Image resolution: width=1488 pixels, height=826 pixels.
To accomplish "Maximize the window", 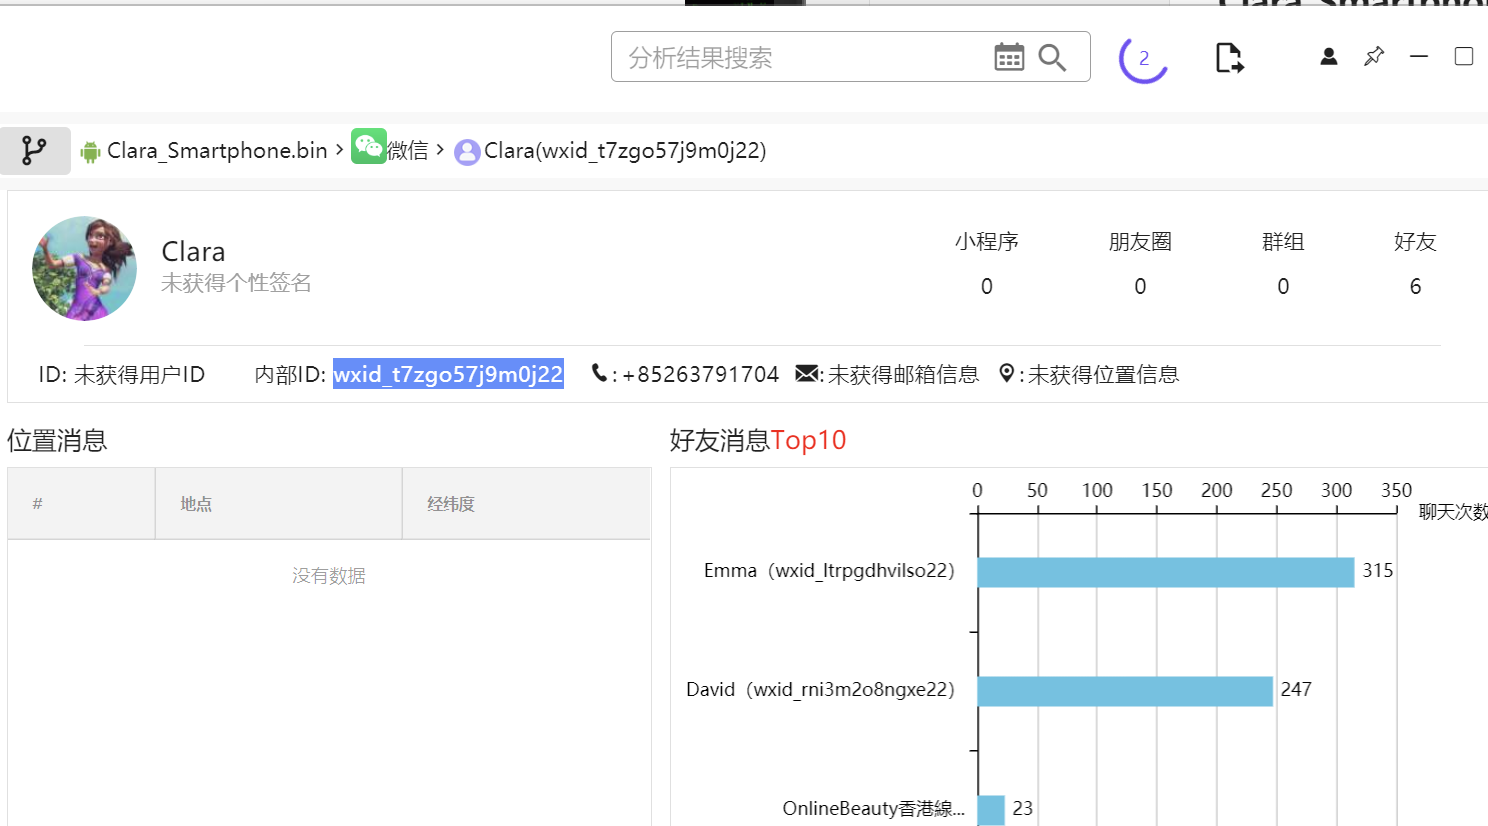I will click(1463, 56).
